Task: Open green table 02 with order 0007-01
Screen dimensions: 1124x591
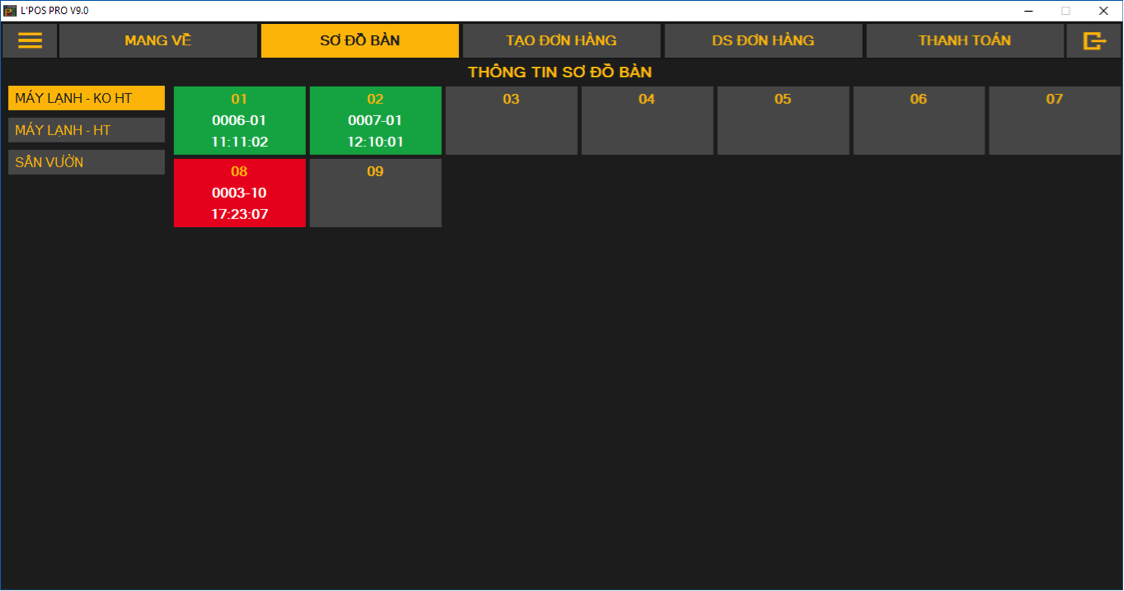Action: [375, 120]
